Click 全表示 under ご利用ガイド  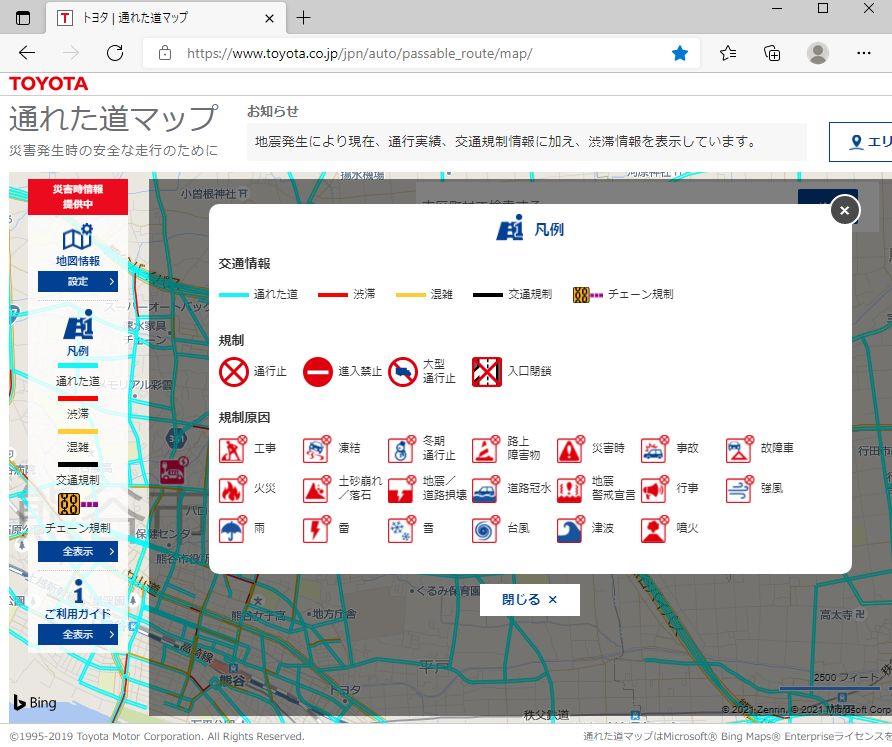pyautogui.click(x=78, y=634)
